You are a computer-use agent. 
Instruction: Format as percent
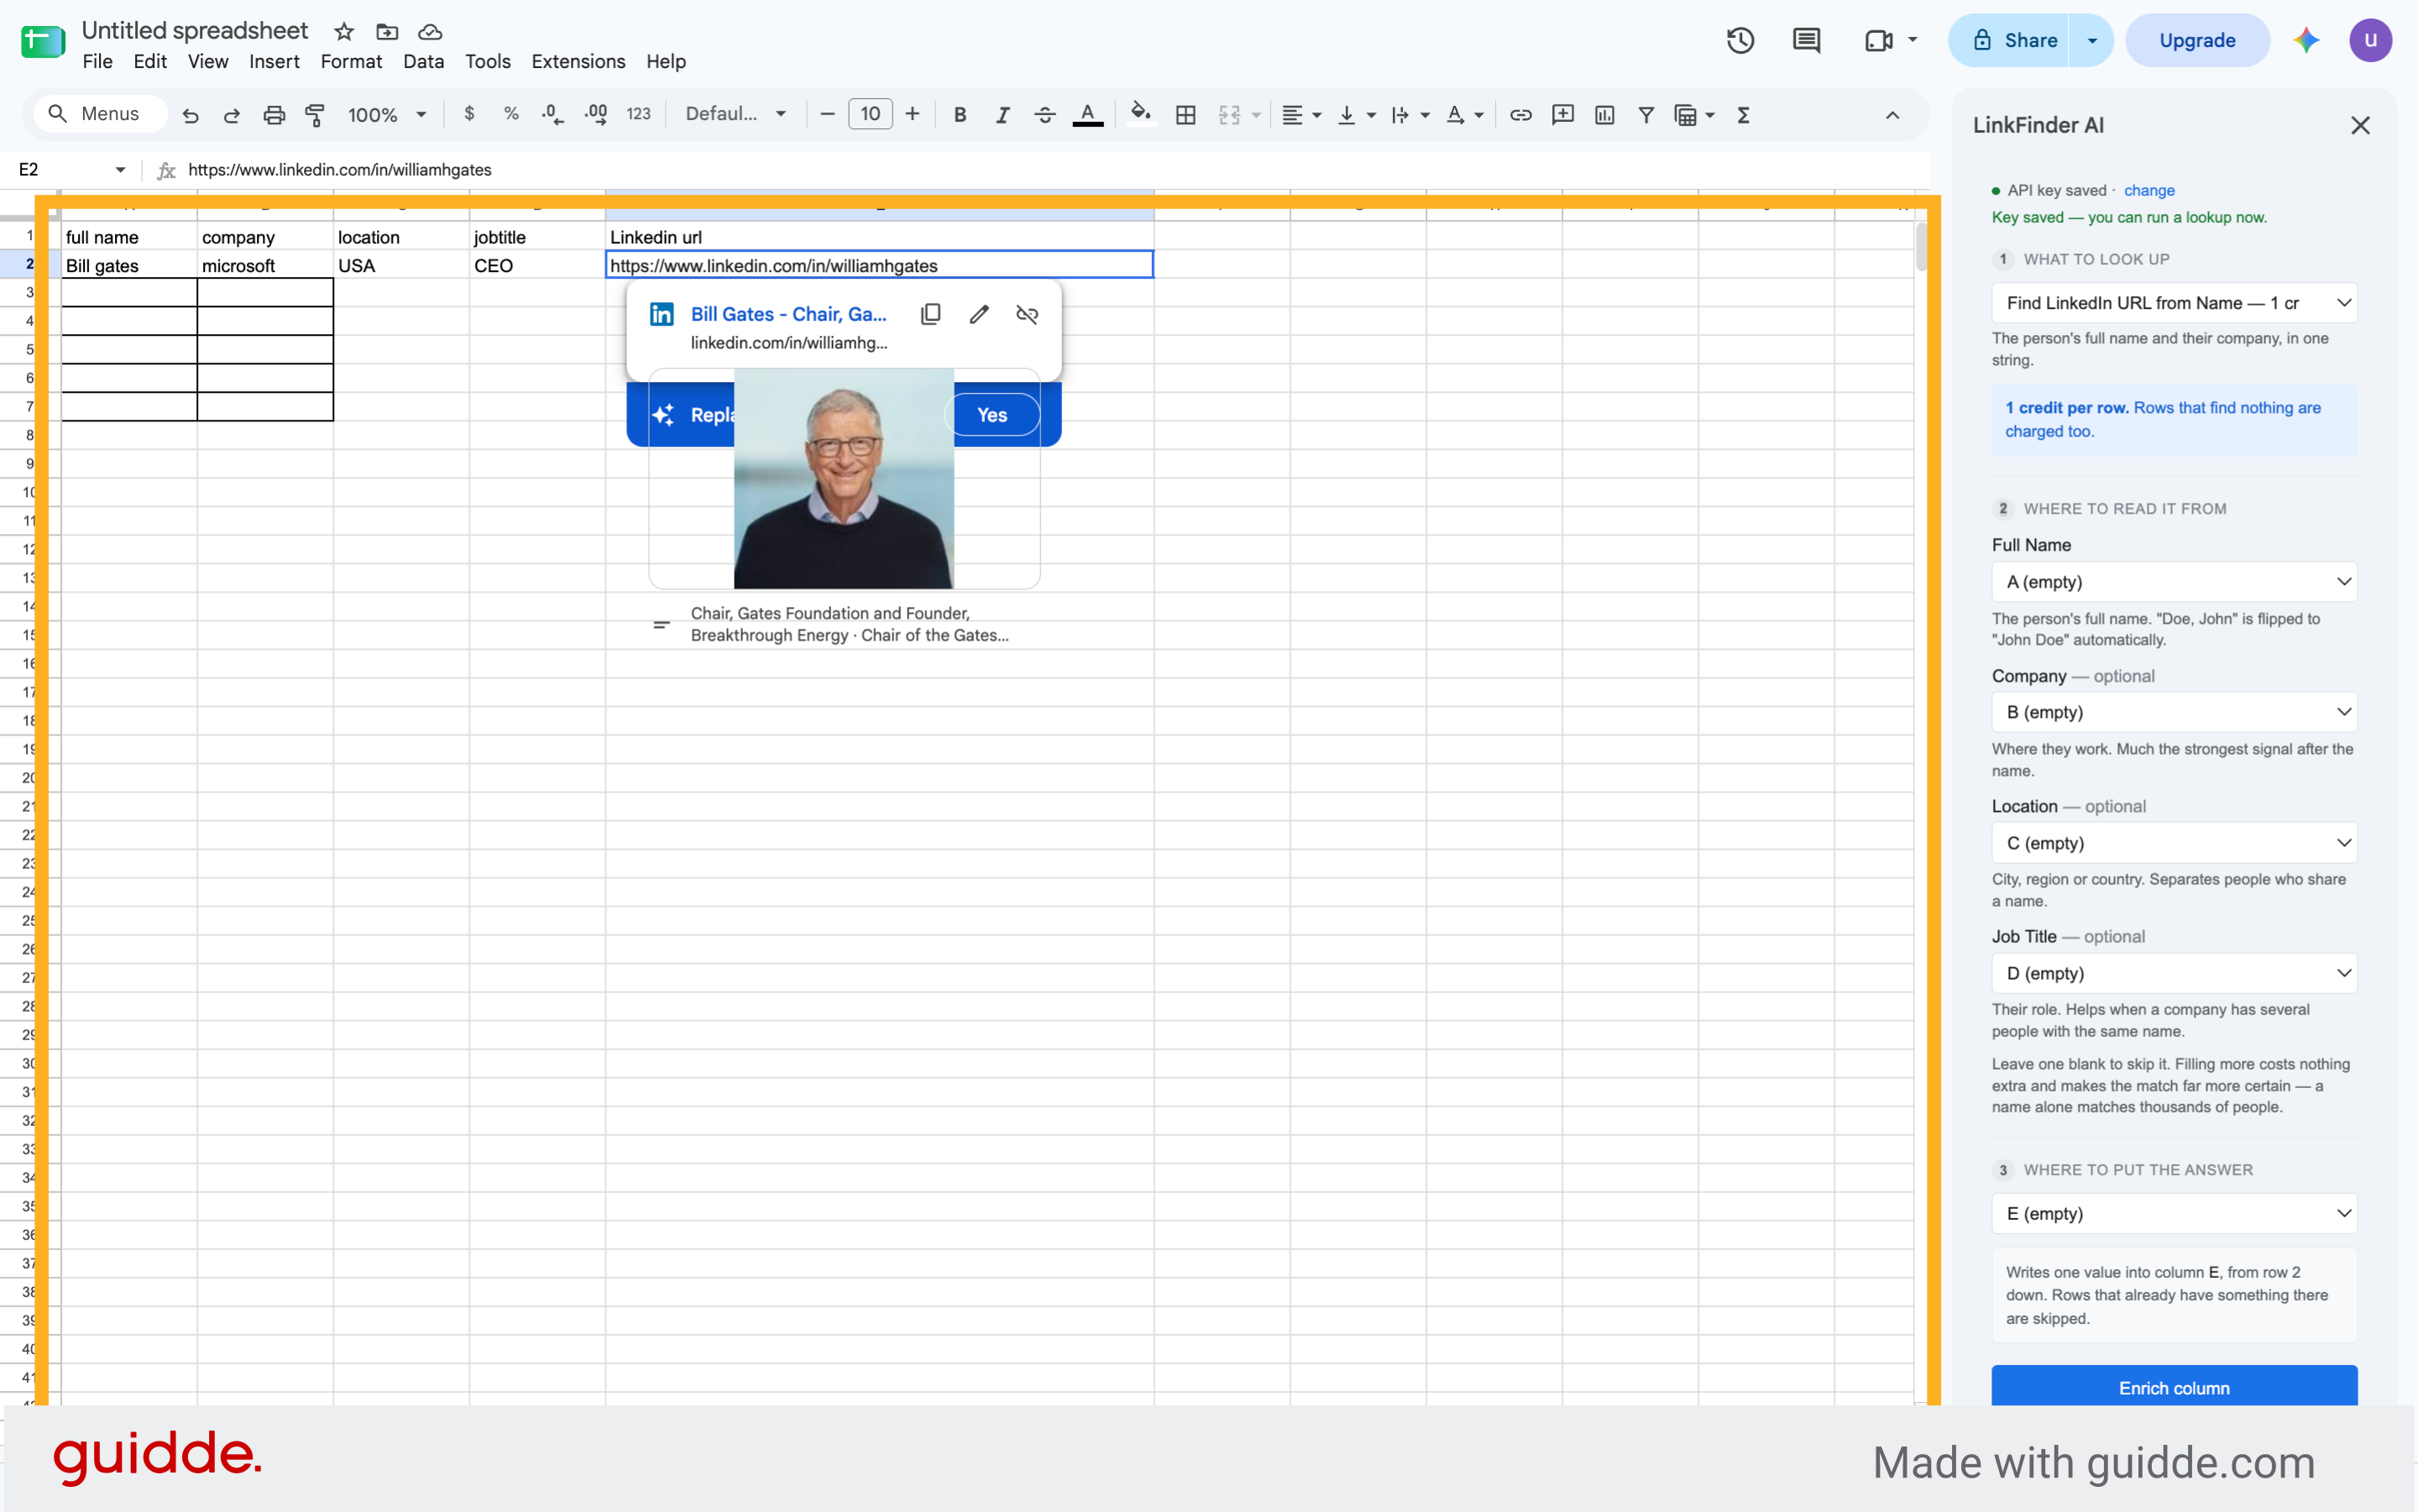pyautogui.click(x=511, y=114)
